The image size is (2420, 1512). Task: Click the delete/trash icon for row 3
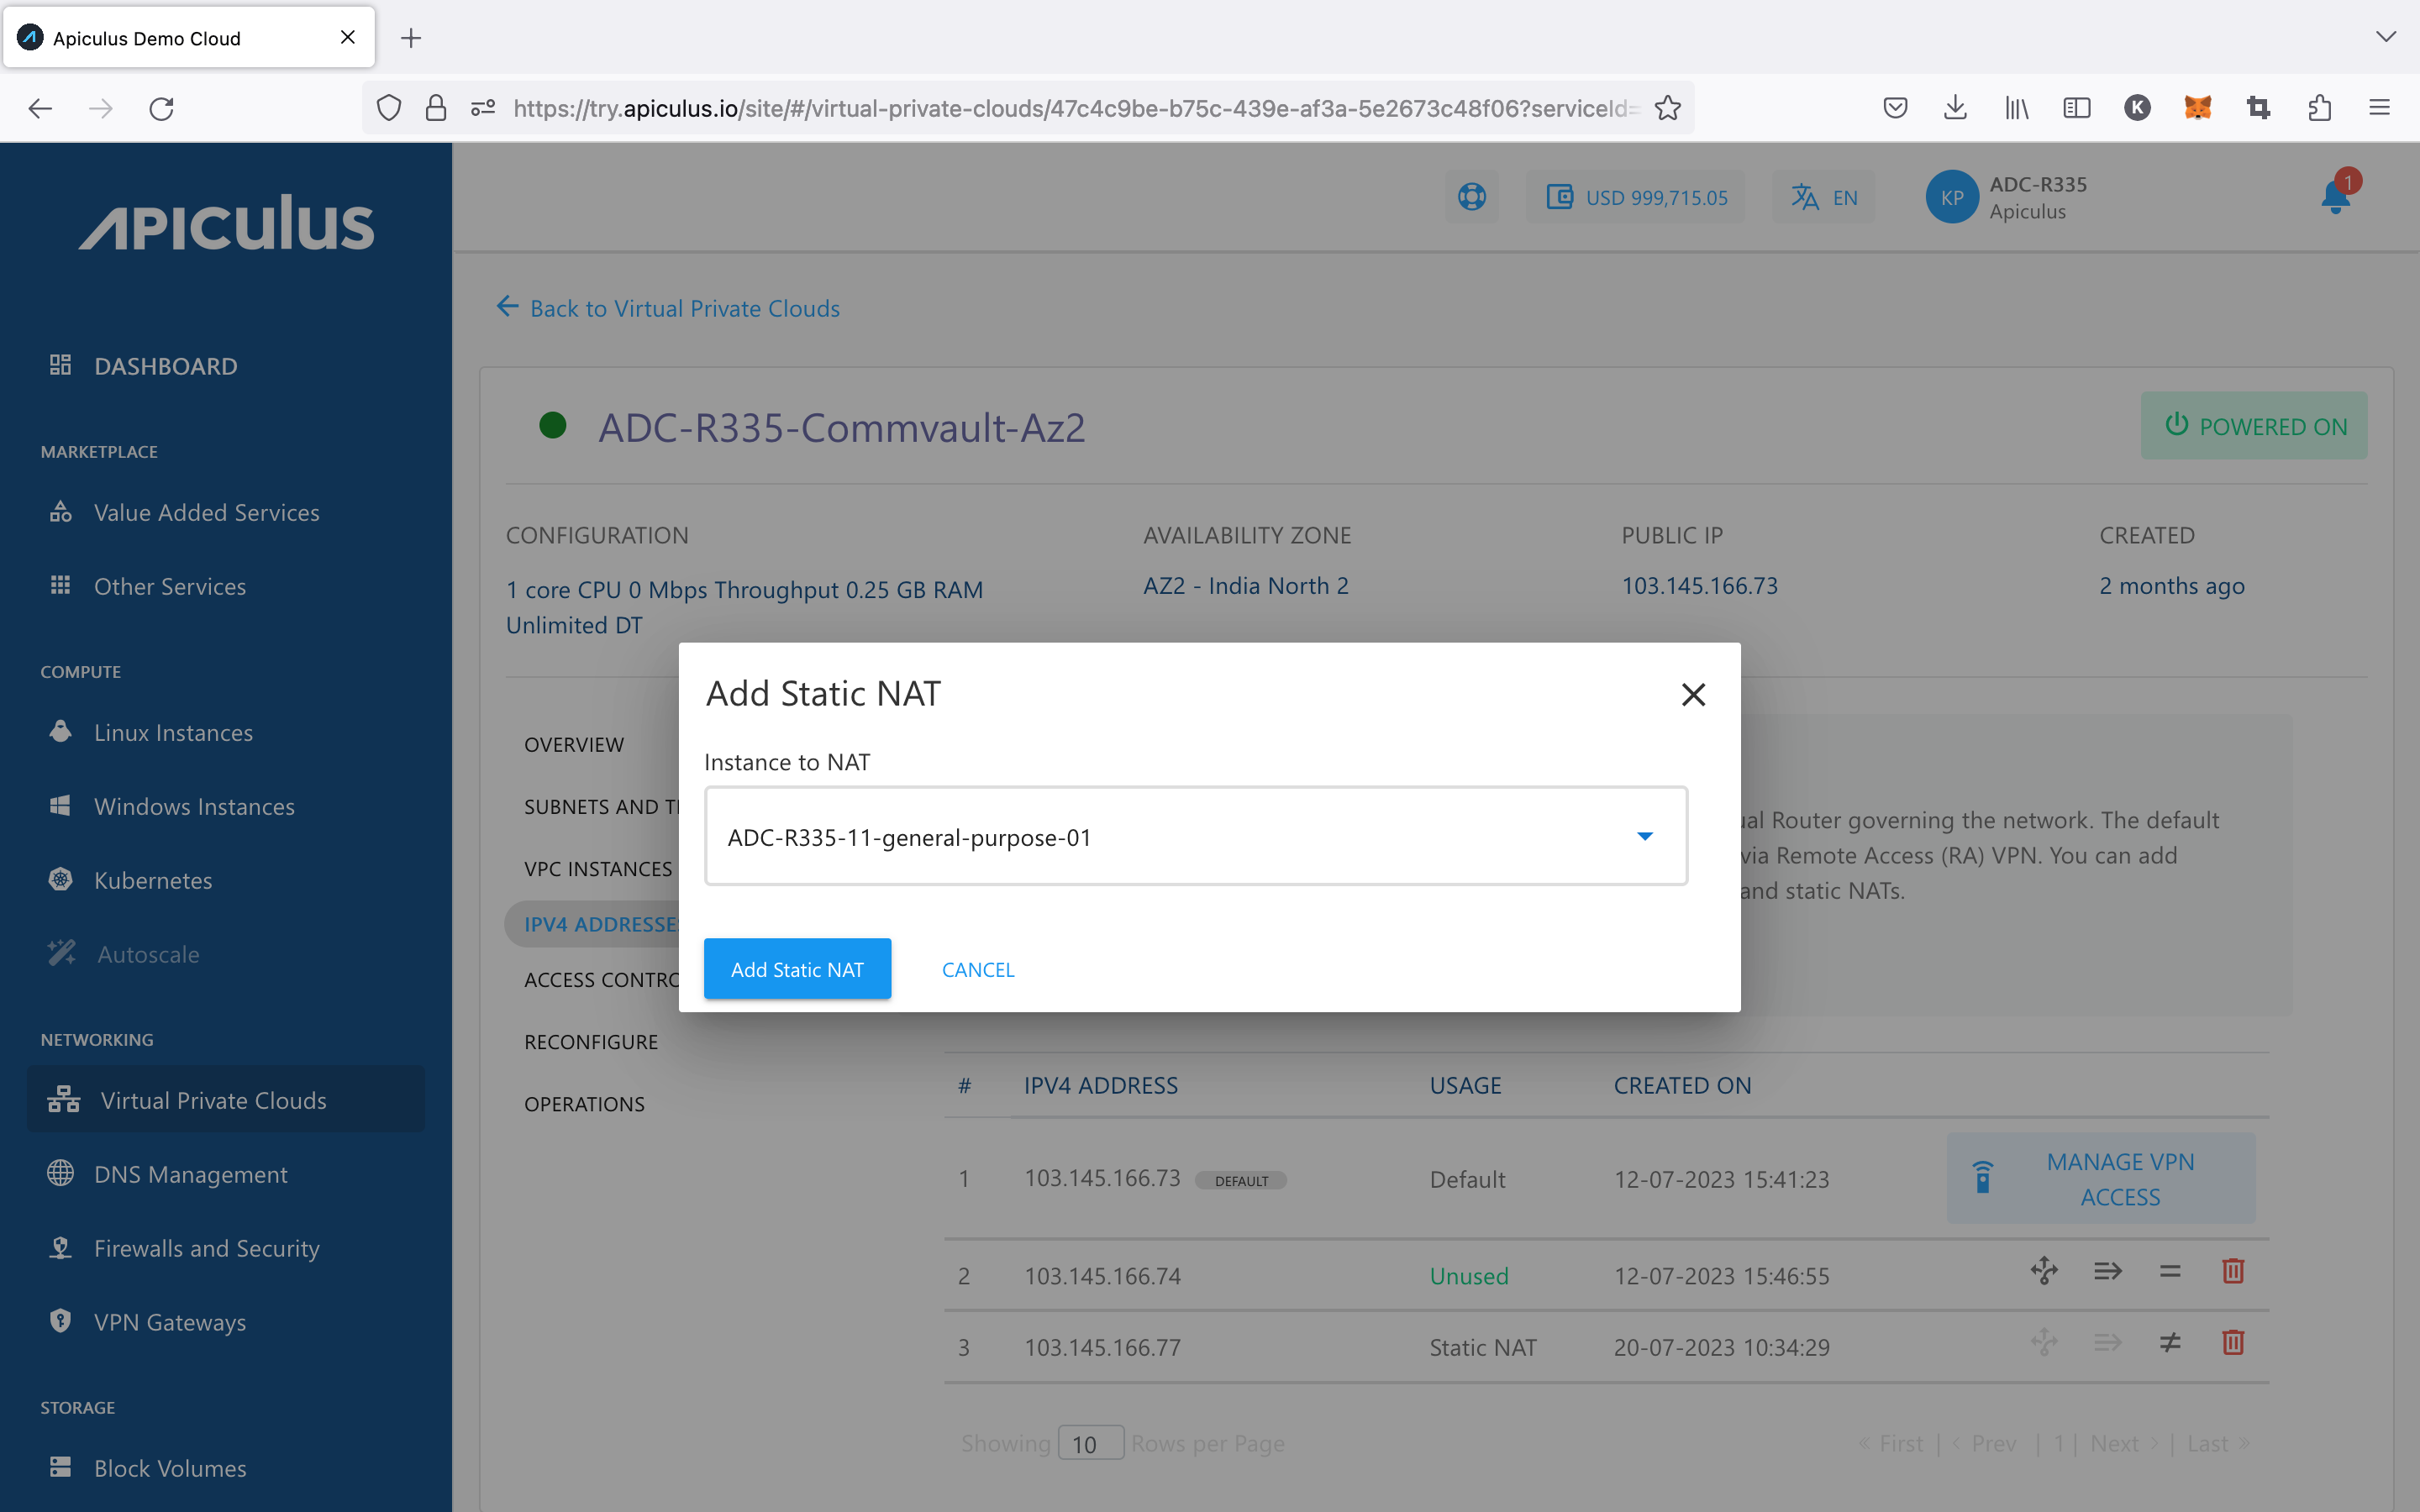2232,1343
